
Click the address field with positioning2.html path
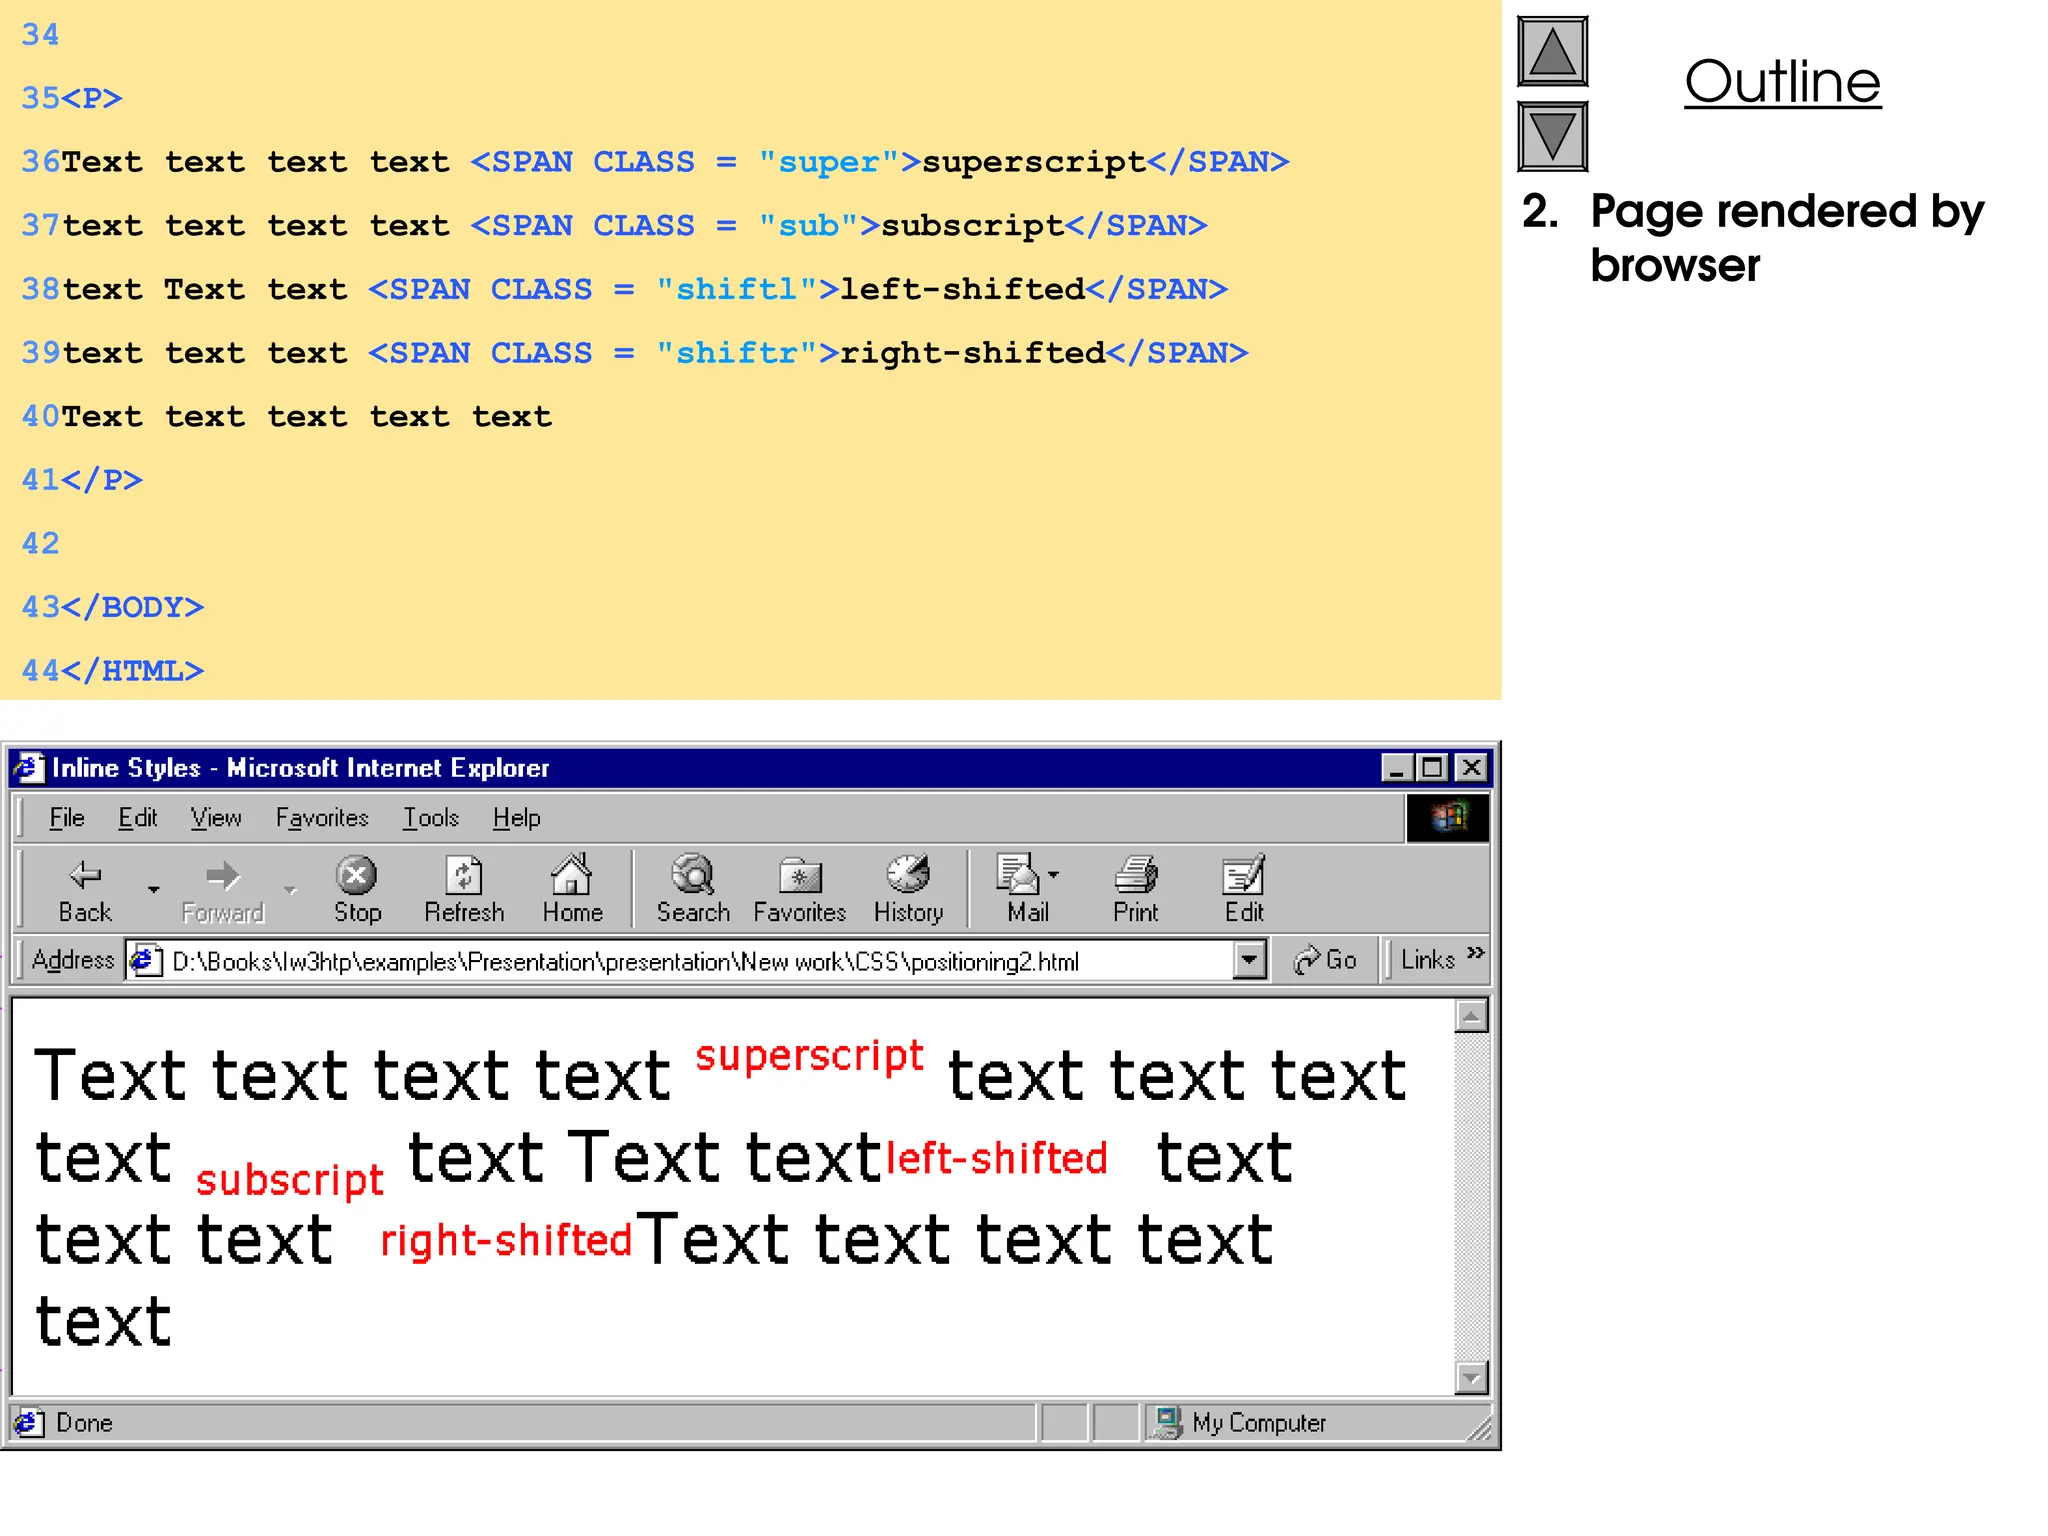[680, 961]
